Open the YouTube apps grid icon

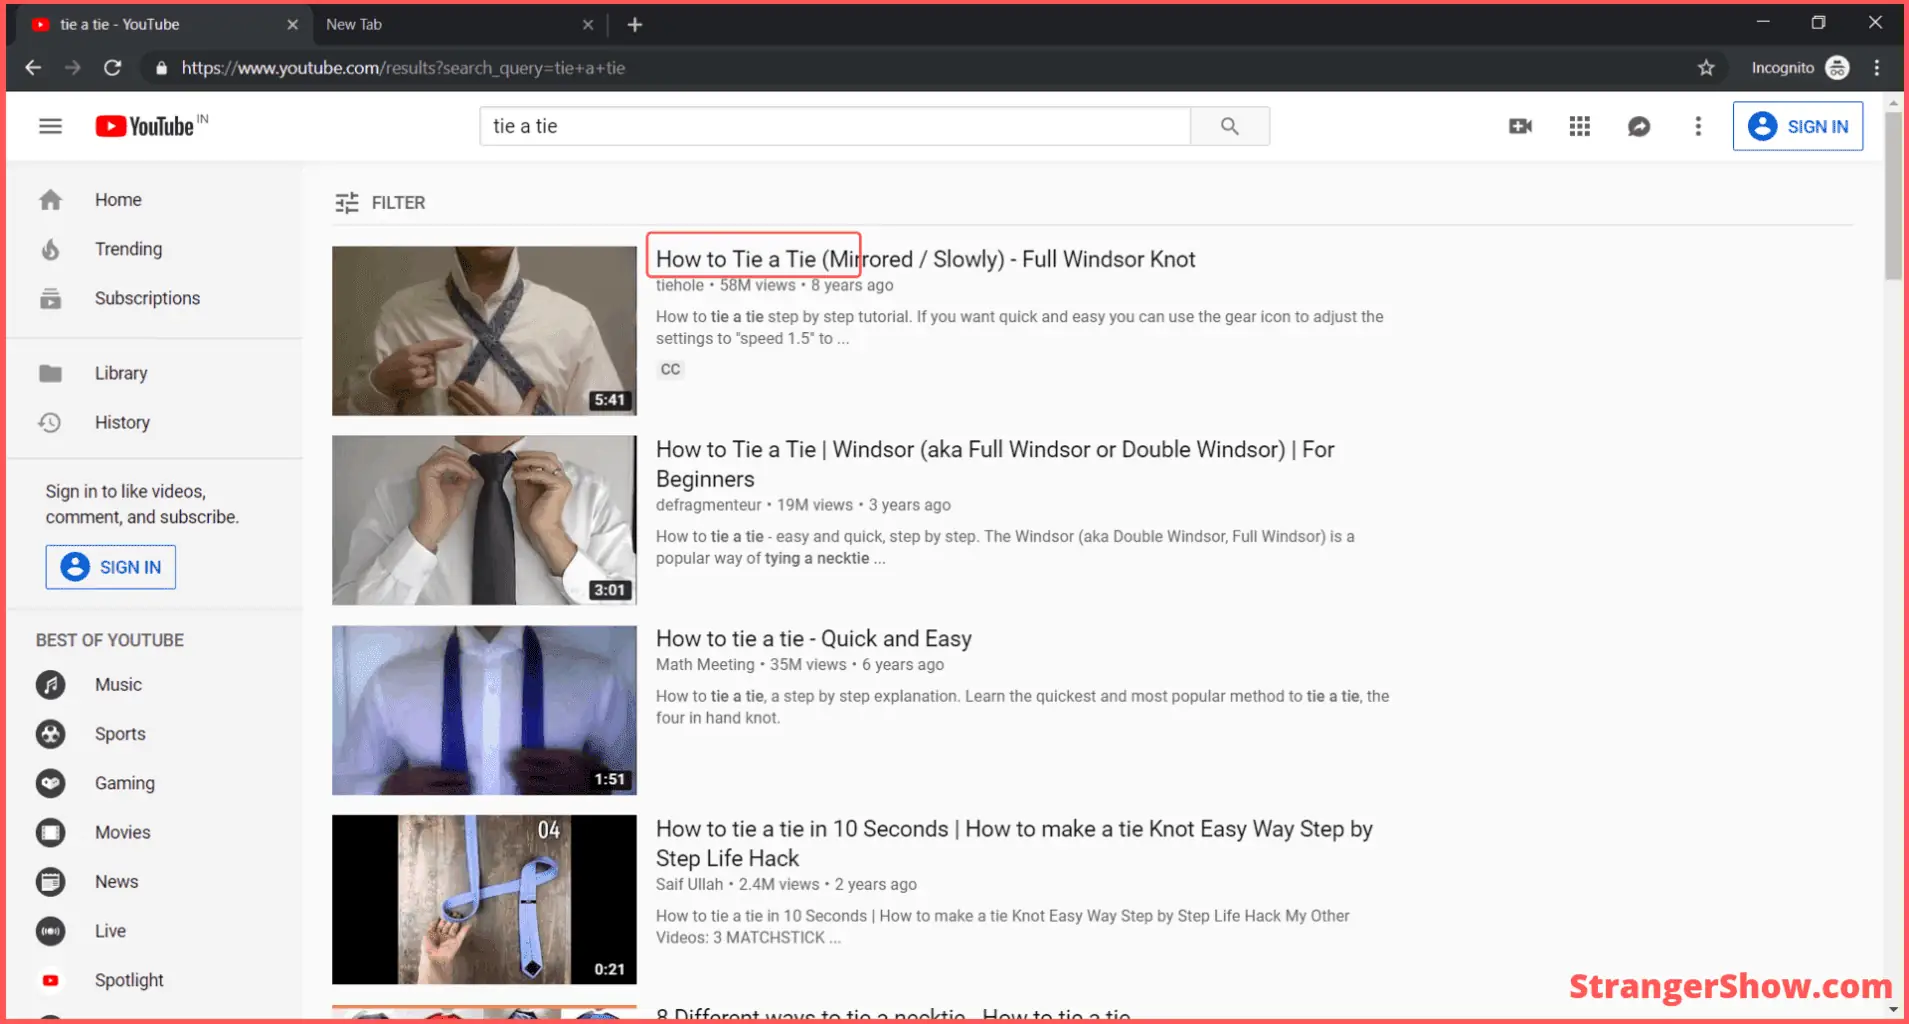pos(1579,126)
